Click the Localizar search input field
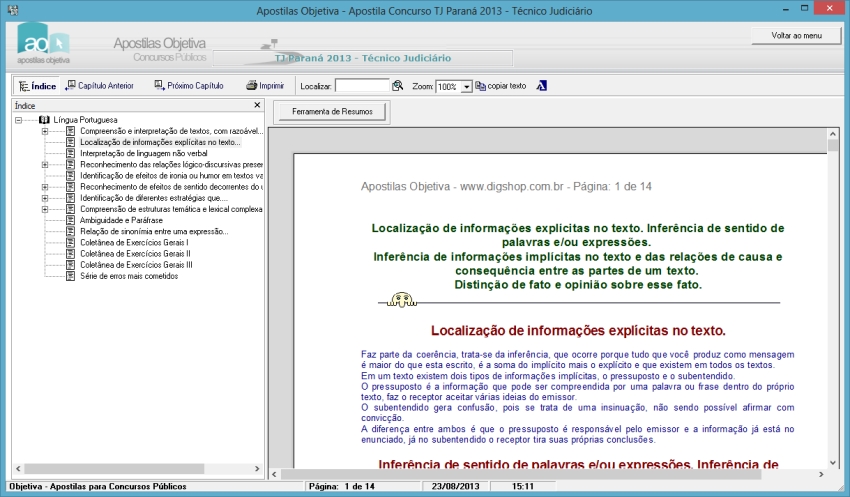This screenshot has height=497, width=850. click(x=362, y=86)
